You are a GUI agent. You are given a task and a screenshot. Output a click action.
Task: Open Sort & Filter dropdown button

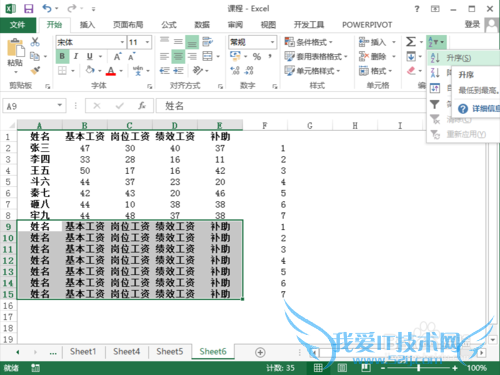click(x=436, y=42)
